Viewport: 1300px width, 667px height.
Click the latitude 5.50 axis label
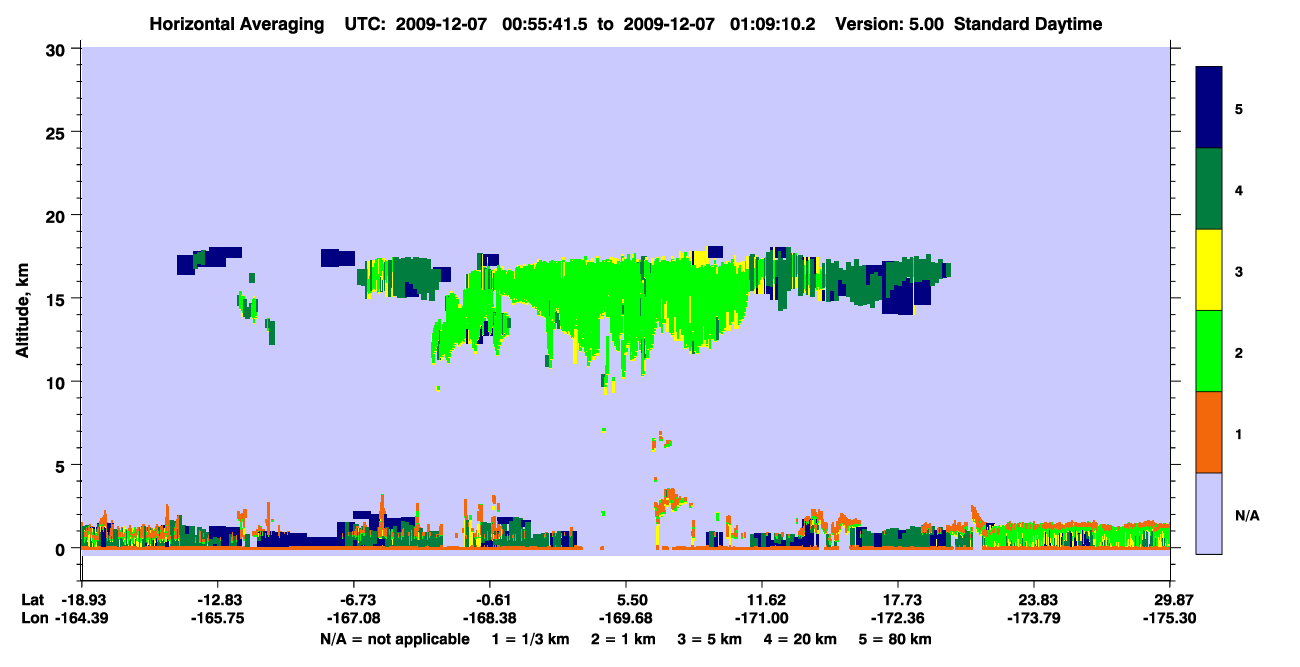pyautogui.click(x=626, y=600)
